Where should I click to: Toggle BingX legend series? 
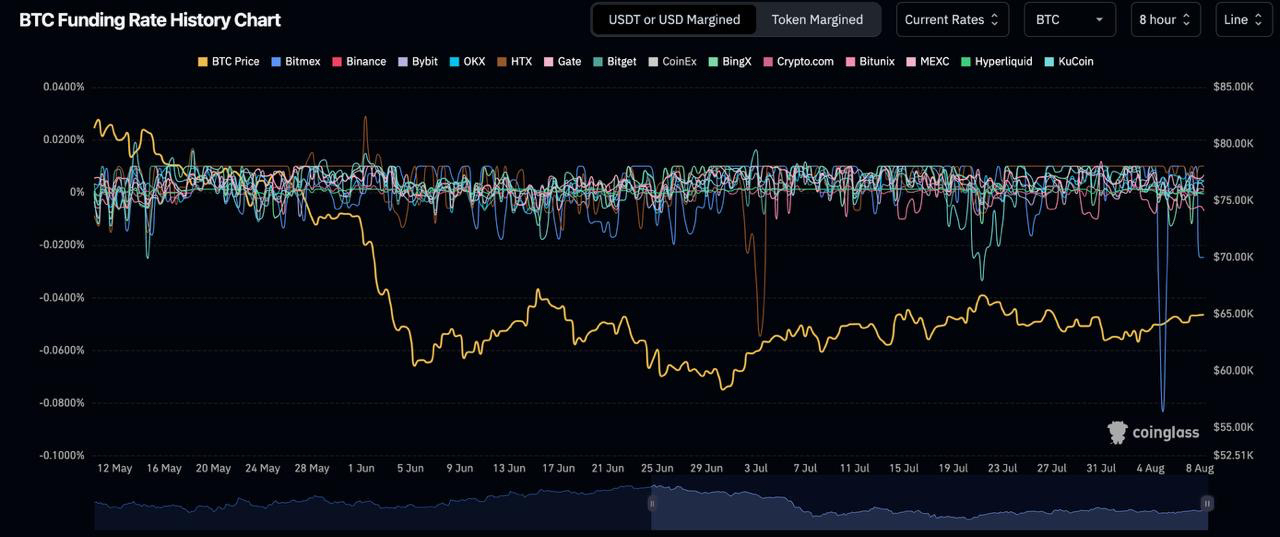click(729, 62)
